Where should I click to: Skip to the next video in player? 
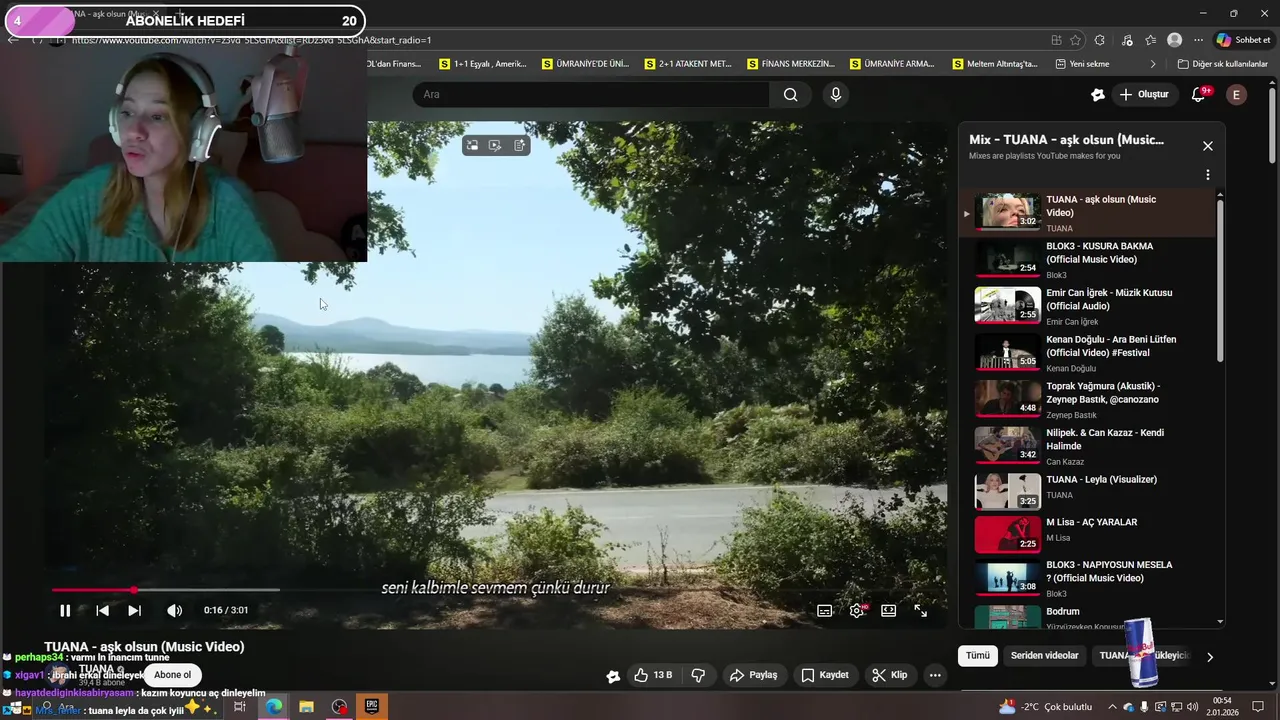point(134,610)
